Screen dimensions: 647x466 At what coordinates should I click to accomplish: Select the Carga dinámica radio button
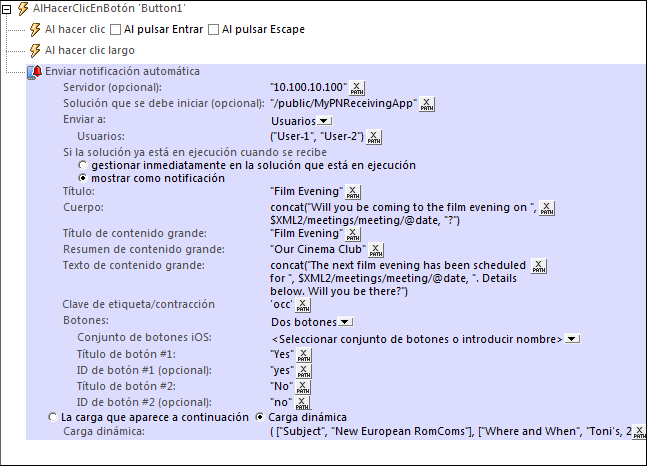(x=260, y=417)
